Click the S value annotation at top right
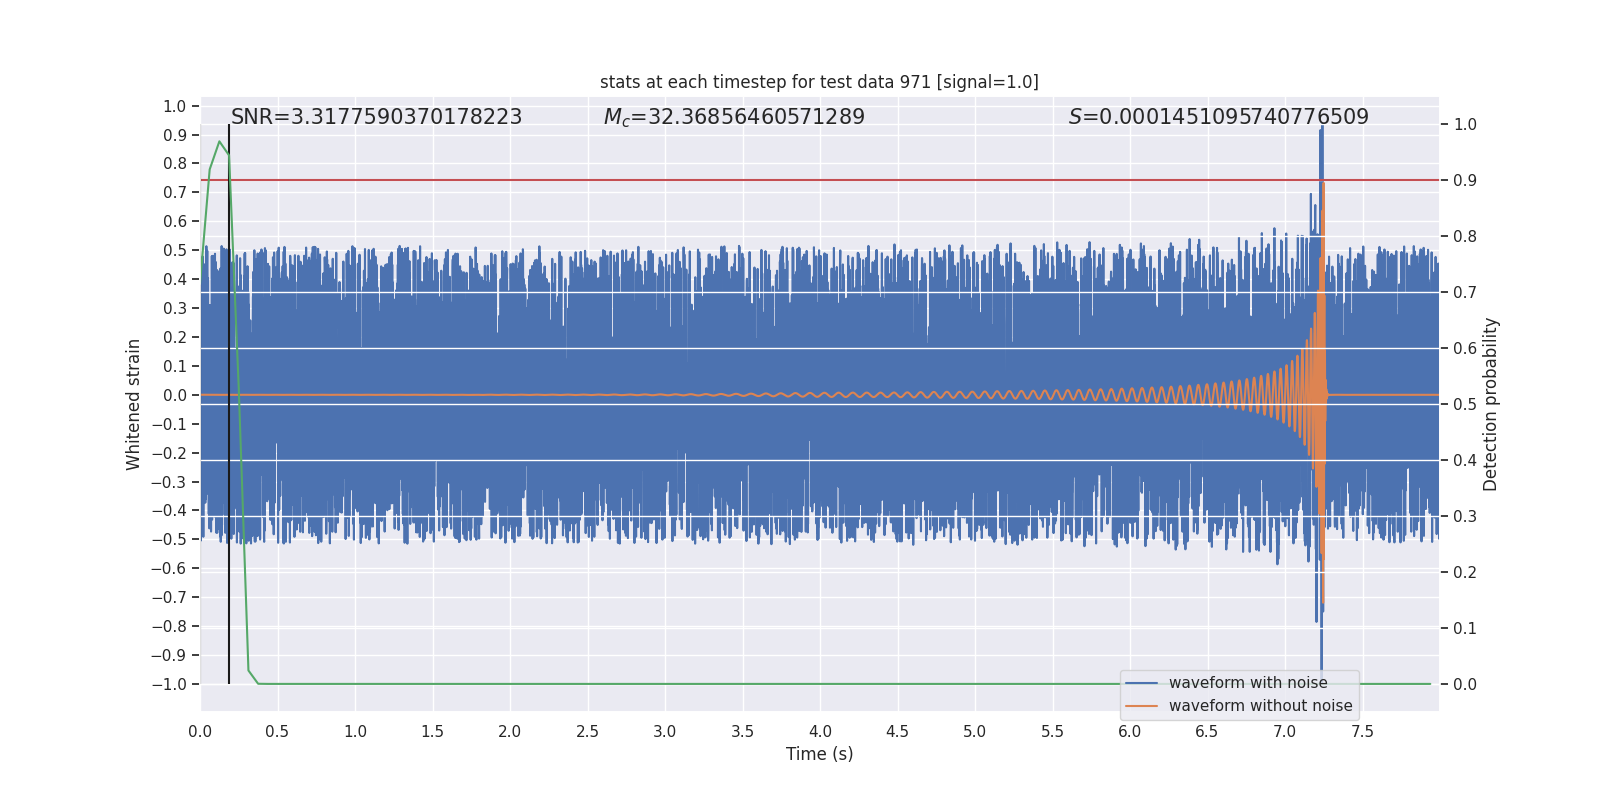Screen dimensions: 1600x800 1218,117
